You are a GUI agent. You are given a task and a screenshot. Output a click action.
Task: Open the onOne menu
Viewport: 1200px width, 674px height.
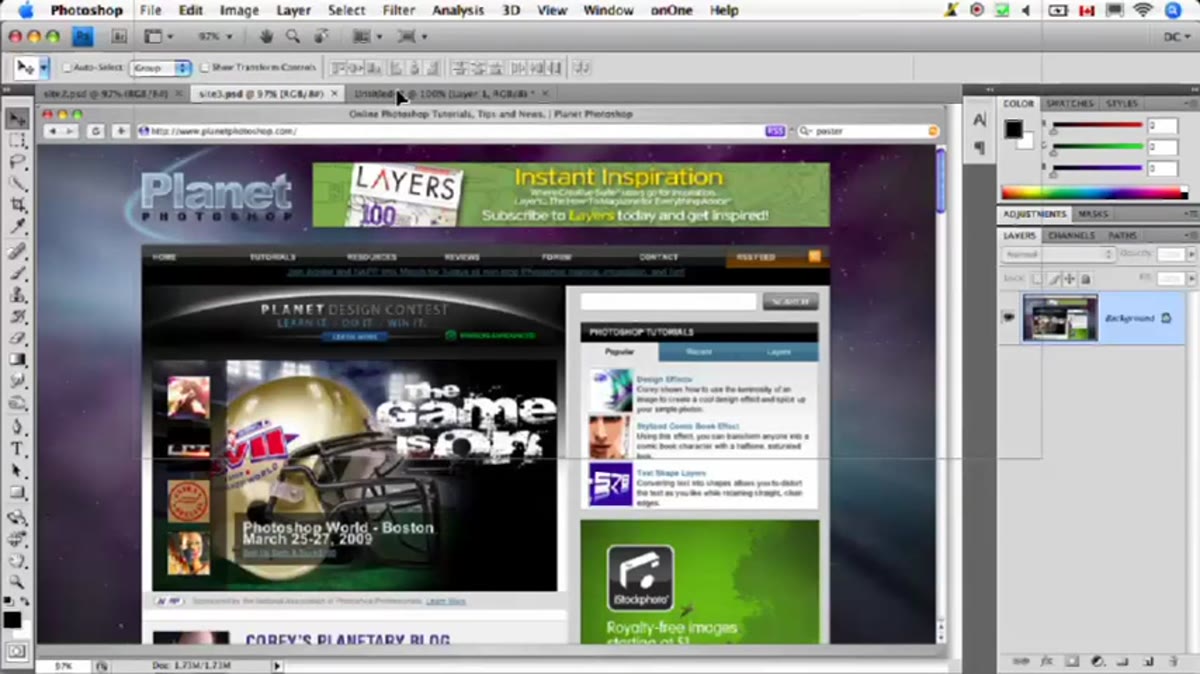click(x=670, y=11)
